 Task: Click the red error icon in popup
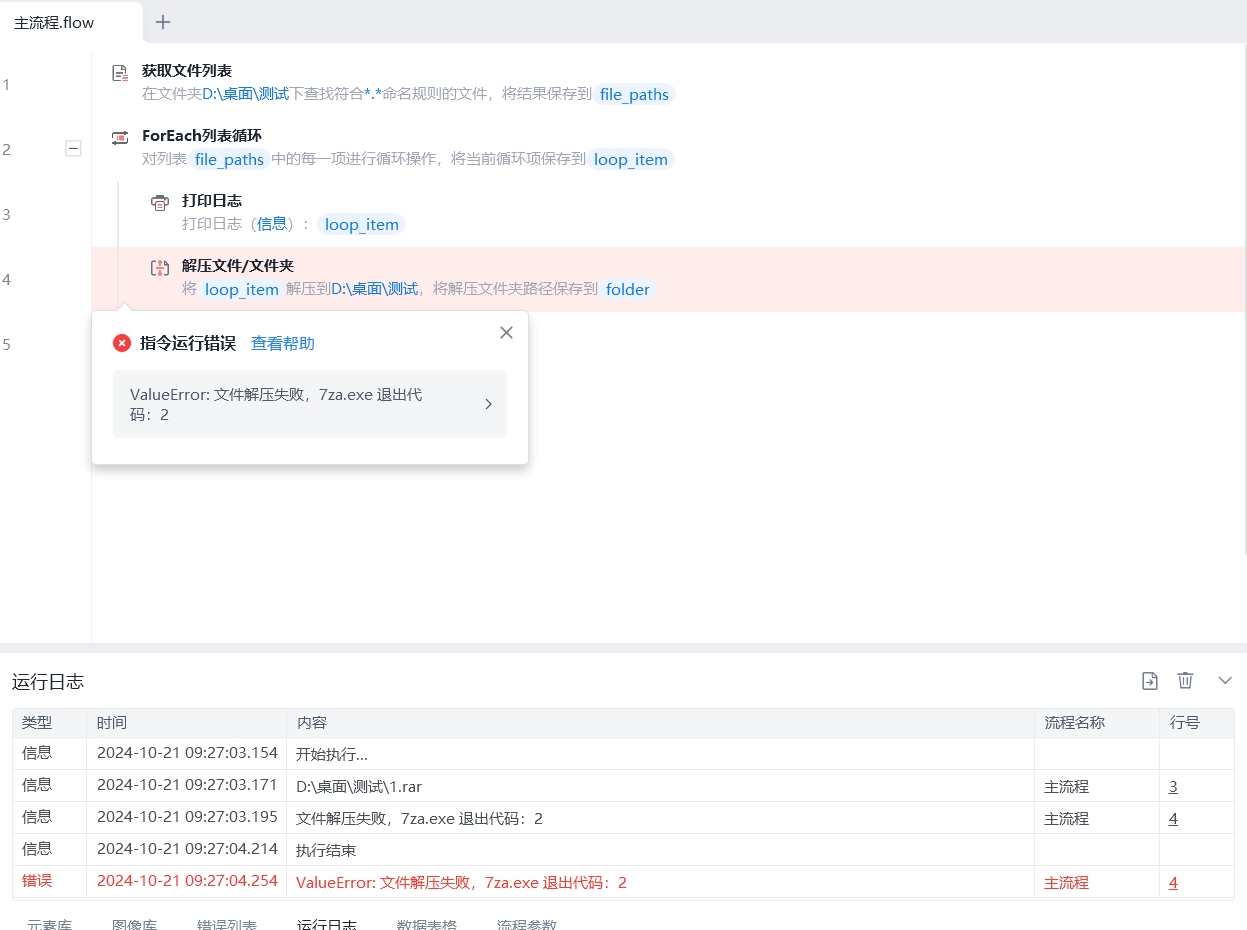click(122, 343)
